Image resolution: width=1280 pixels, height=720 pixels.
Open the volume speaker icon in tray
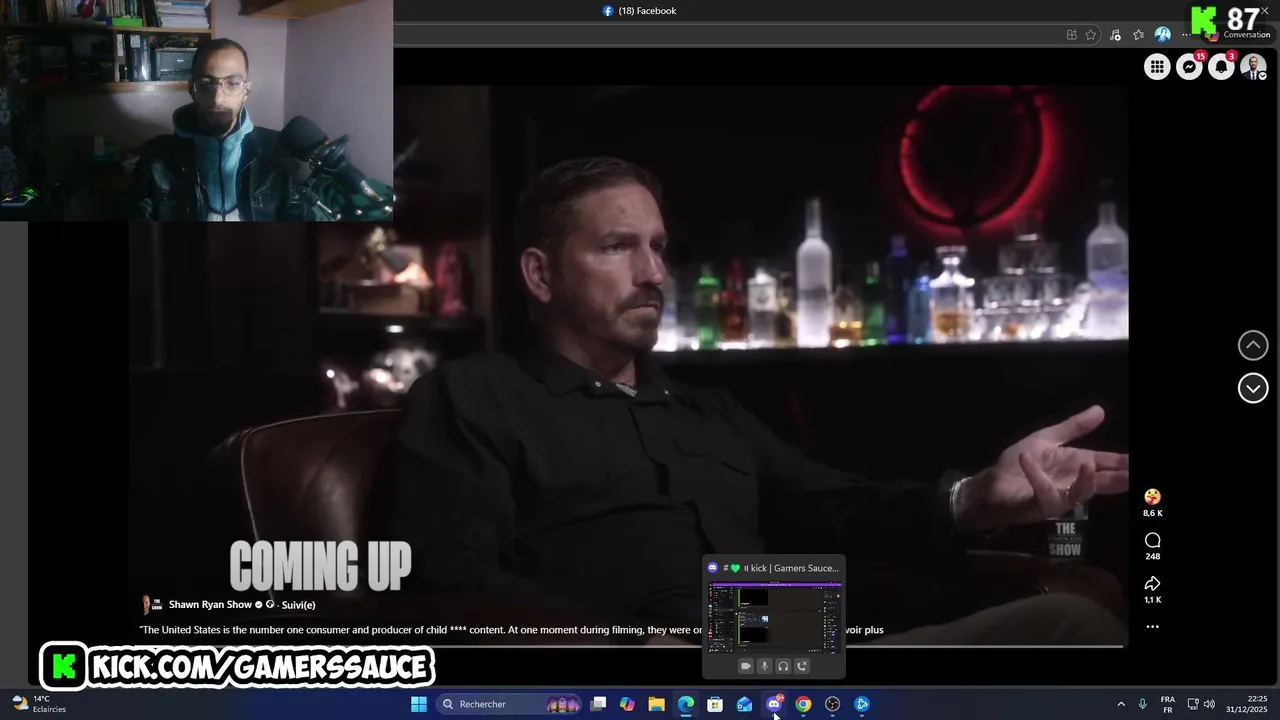click(1209, 704)
